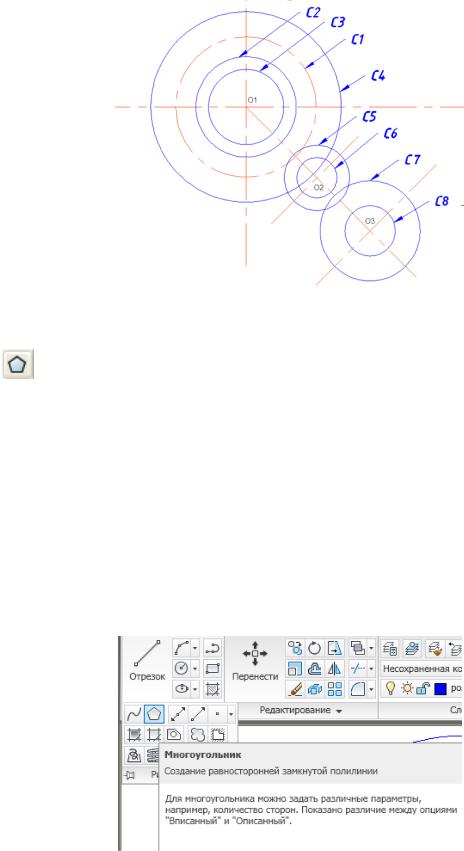Open the Circle tool dropdown arrow

point(194,668)
